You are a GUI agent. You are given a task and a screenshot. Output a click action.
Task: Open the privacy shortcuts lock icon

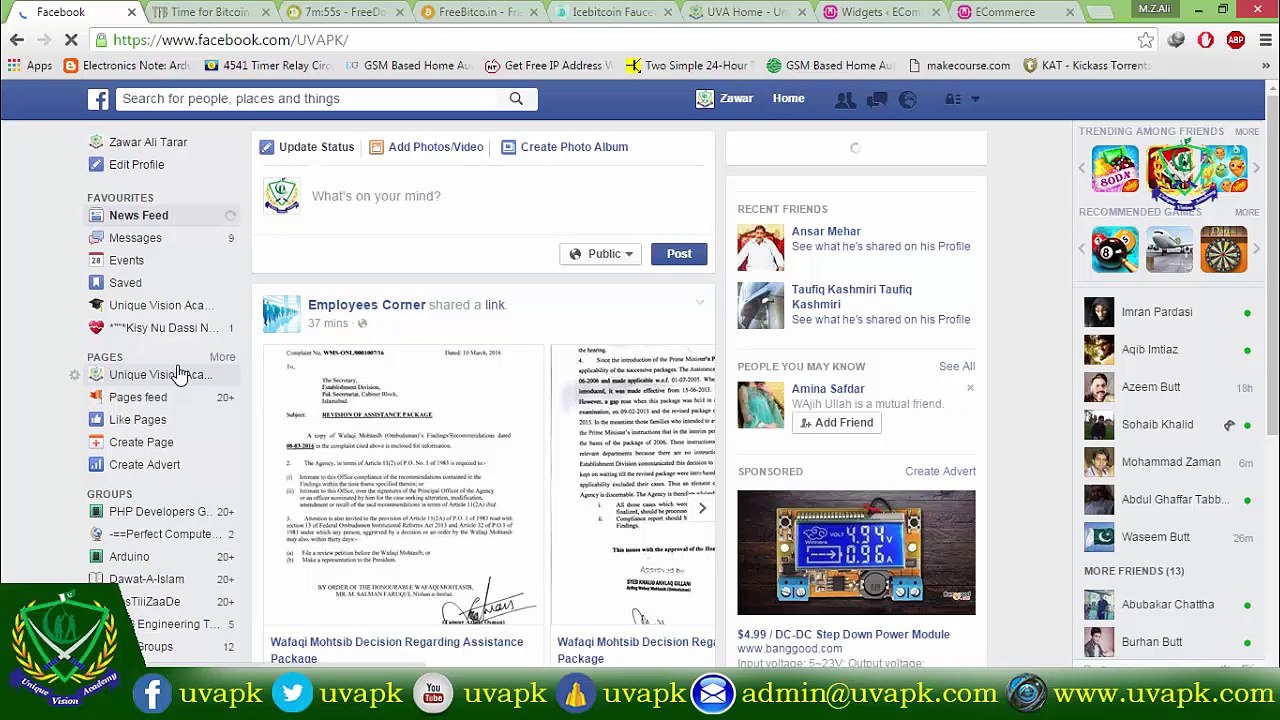(x=953, y=99)
